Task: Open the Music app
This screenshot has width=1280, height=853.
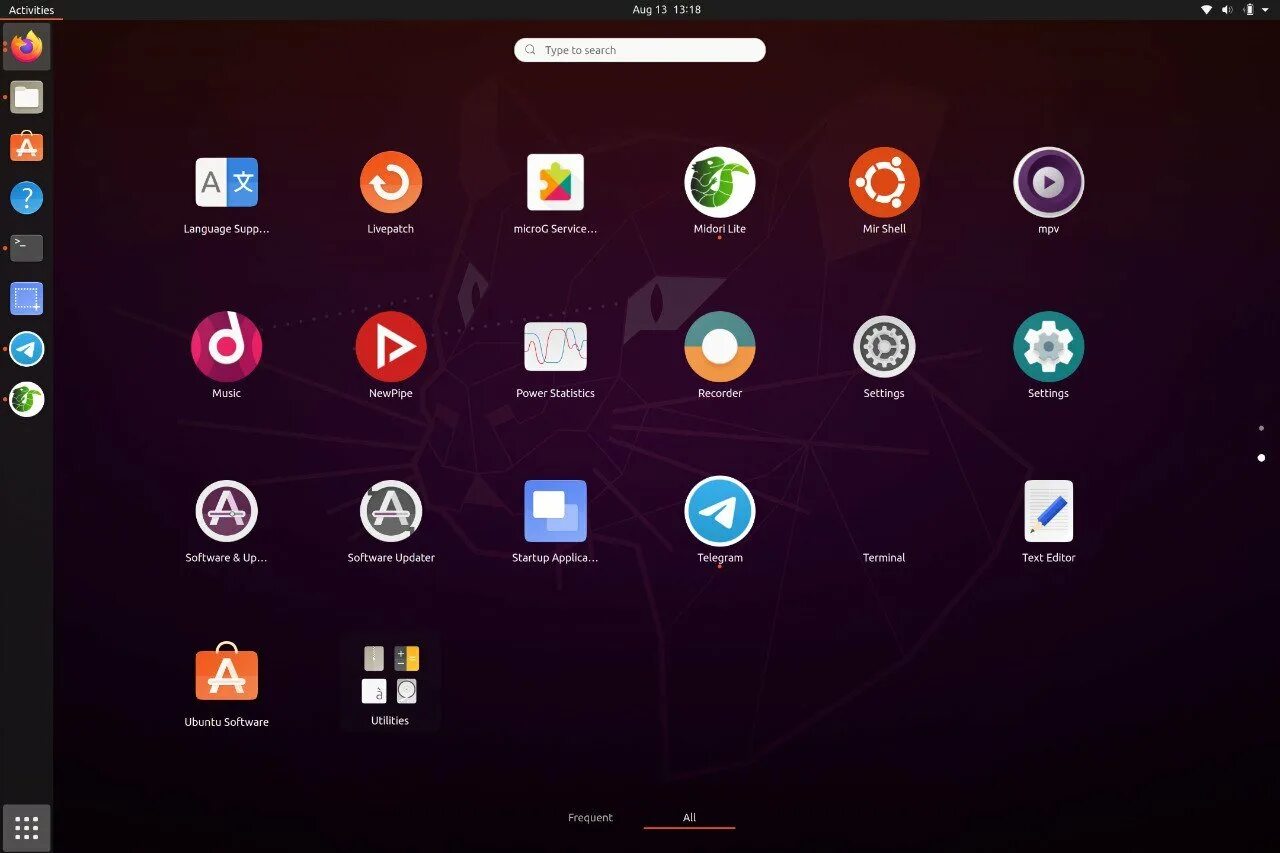Action: [x=226, y=347]
